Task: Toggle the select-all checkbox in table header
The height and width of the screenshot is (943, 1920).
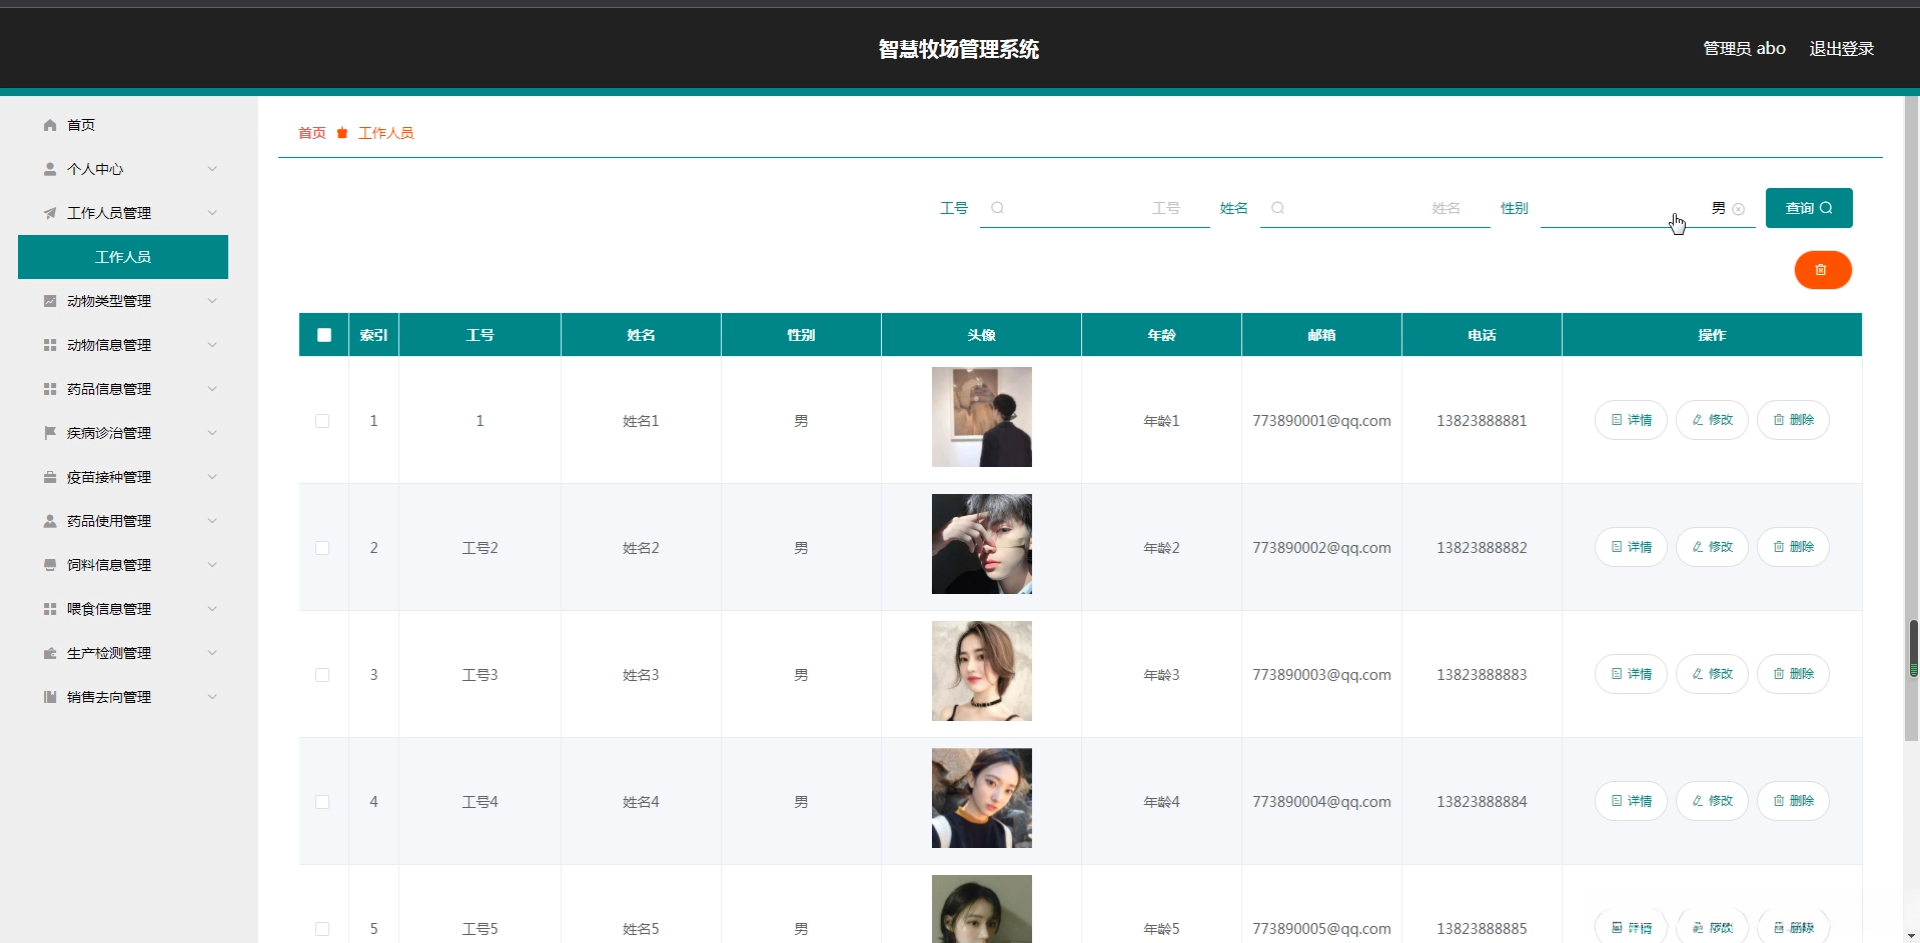Action: [324, 335]
